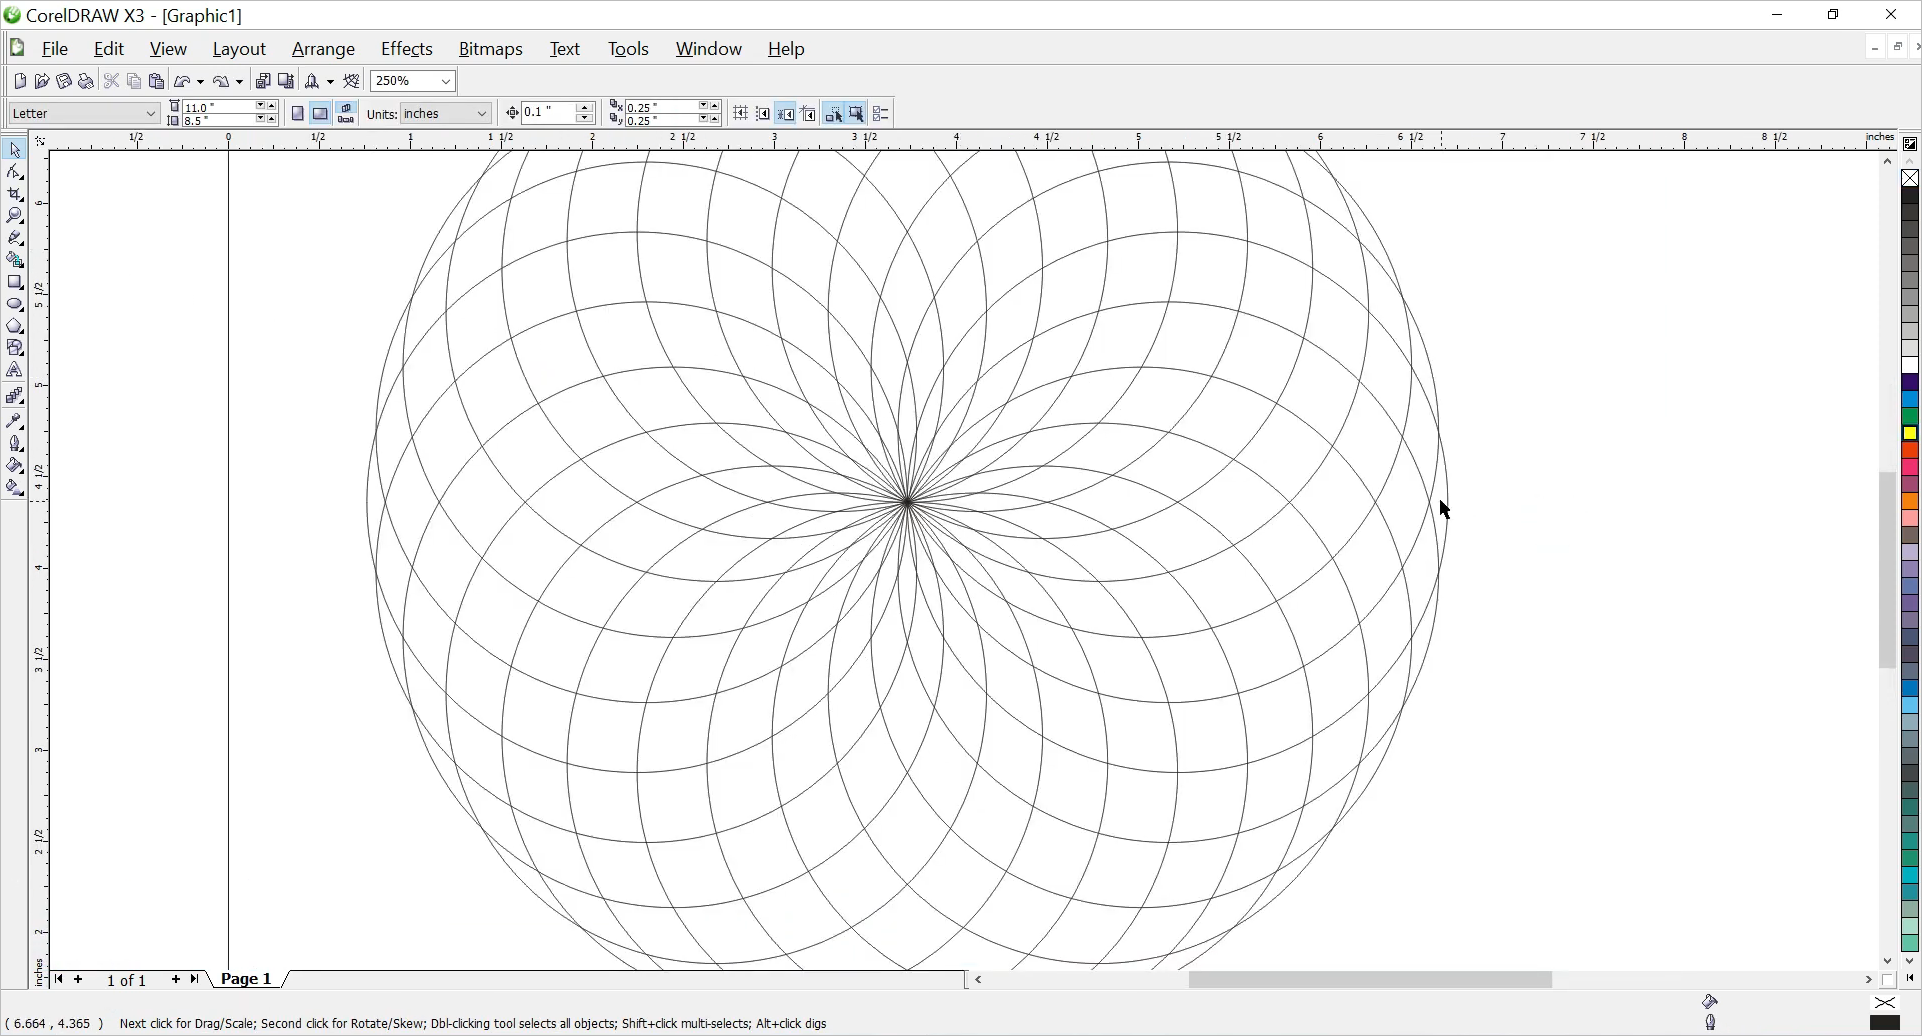Click the Page 1 tab

[246, 979]
